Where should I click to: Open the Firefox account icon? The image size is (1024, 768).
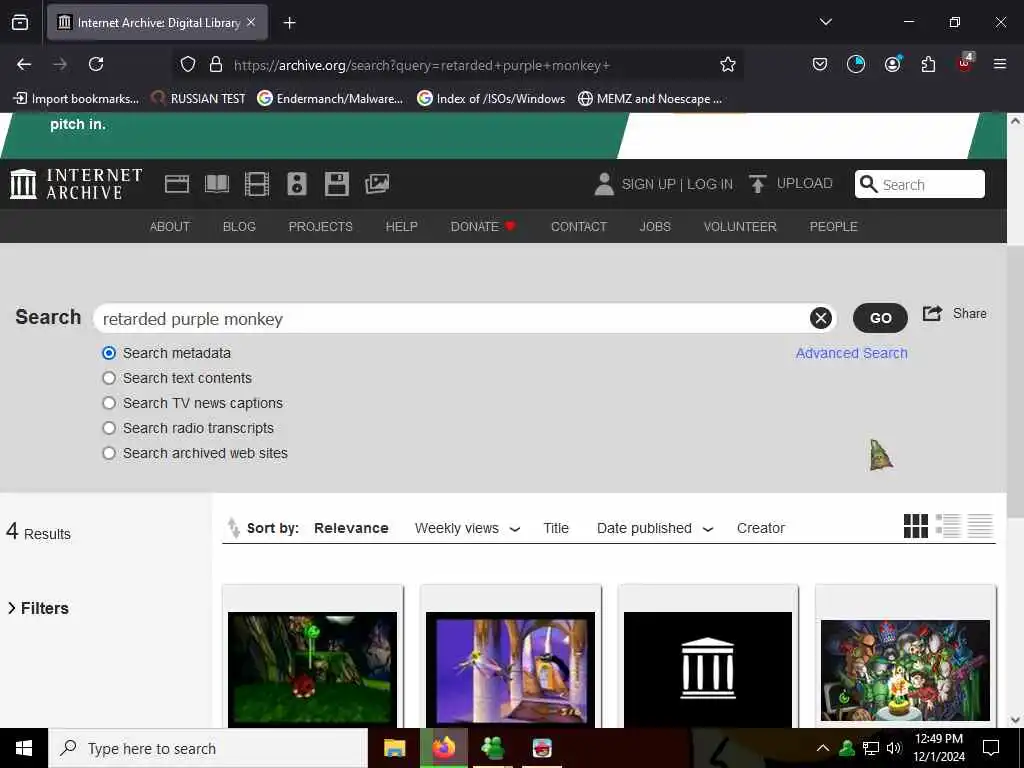coord(893,64)
